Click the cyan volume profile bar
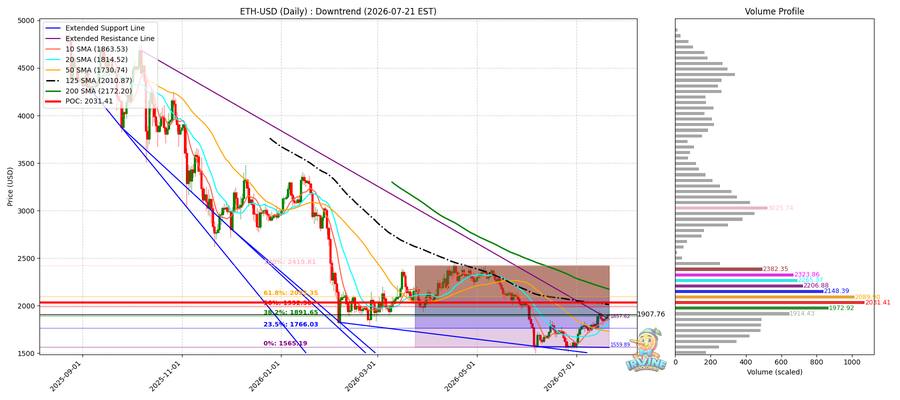The image size is (900, 400). click(736, 280)
